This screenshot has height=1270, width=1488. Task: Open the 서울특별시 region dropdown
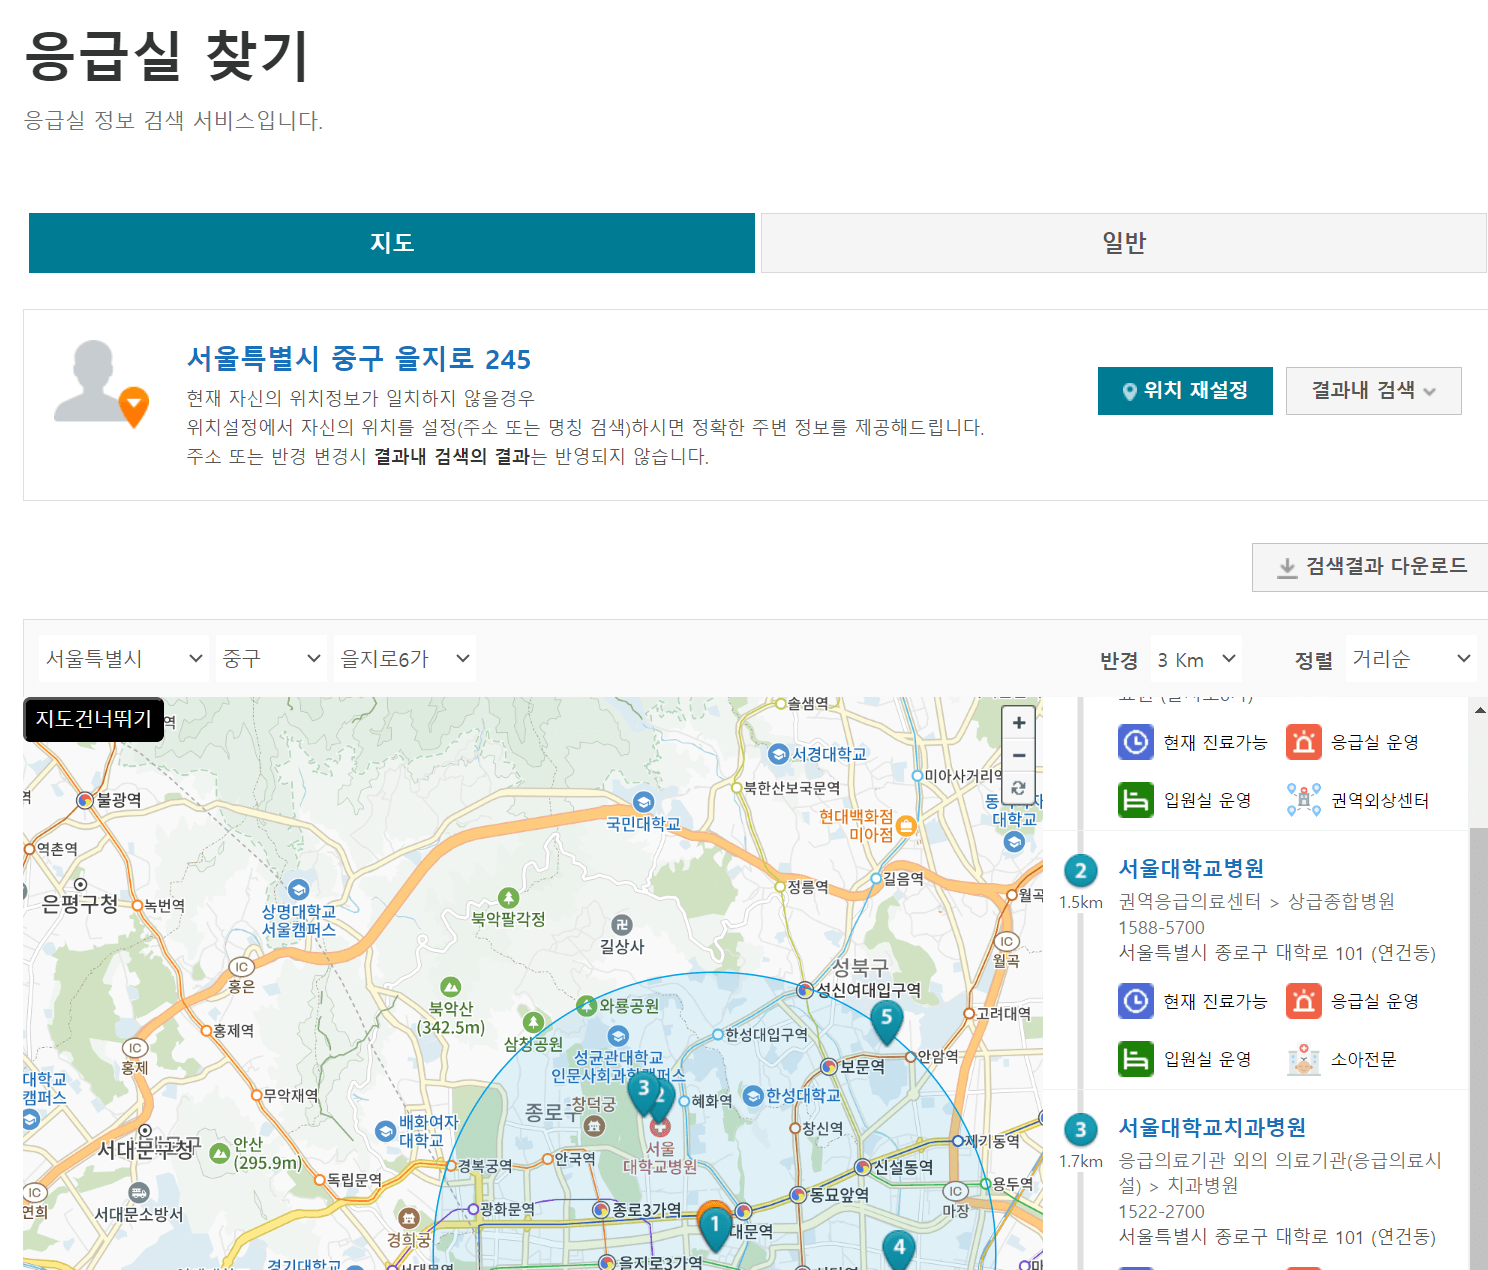tap(122, 657)
